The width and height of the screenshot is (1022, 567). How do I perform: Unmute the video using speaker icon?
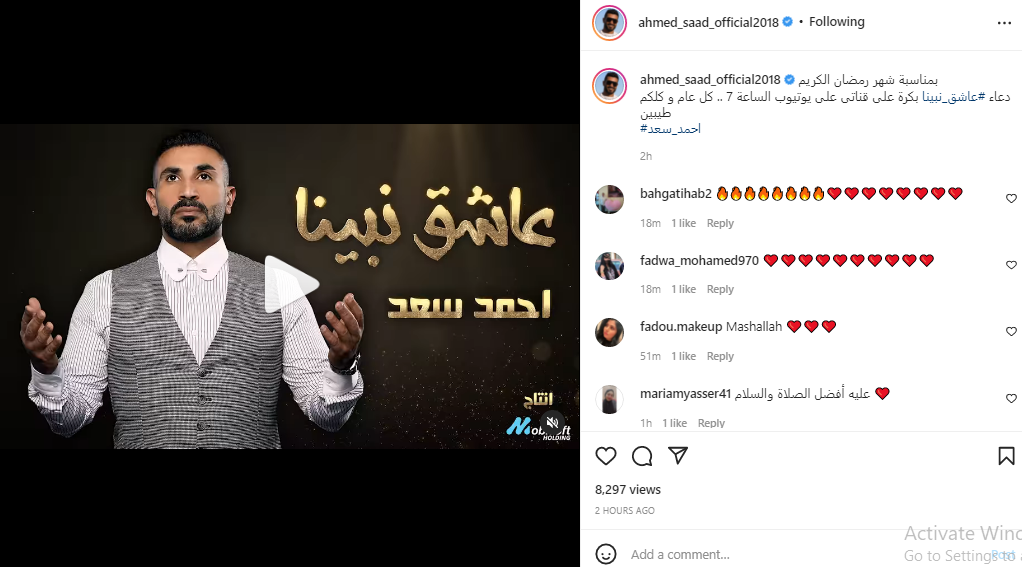coord(552,422)
